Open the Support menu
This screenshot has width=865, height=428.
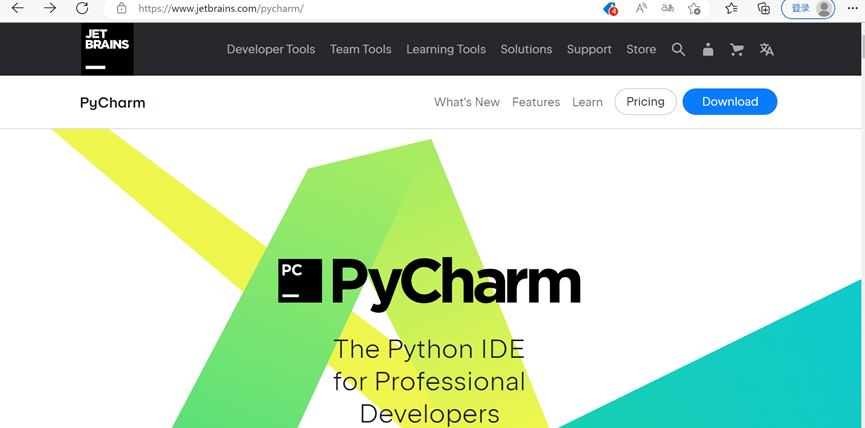589,50
